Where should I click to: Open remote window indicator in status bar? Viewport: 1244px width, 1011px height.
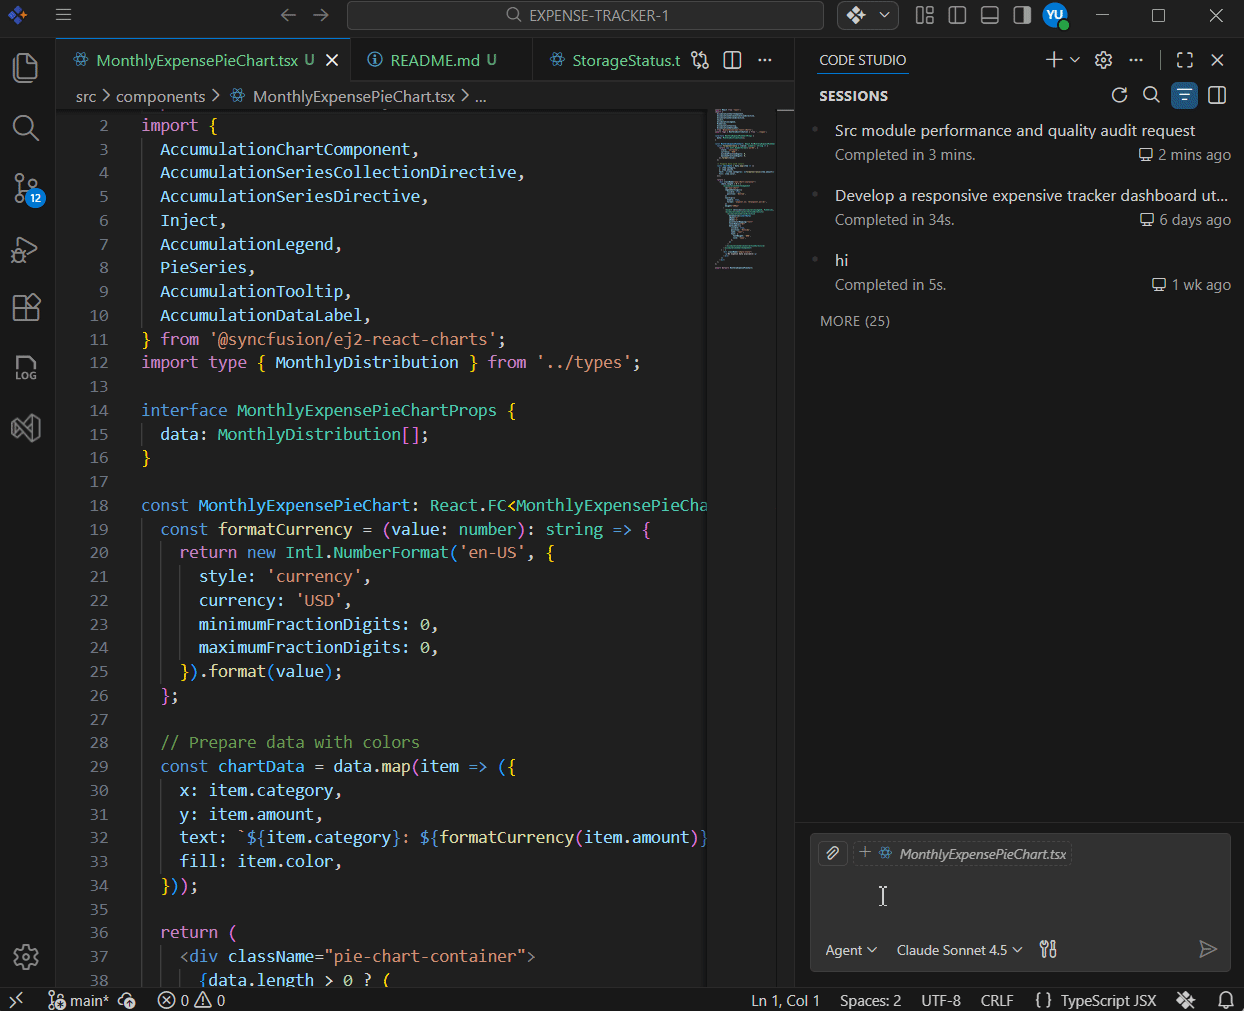point(16,1000)
